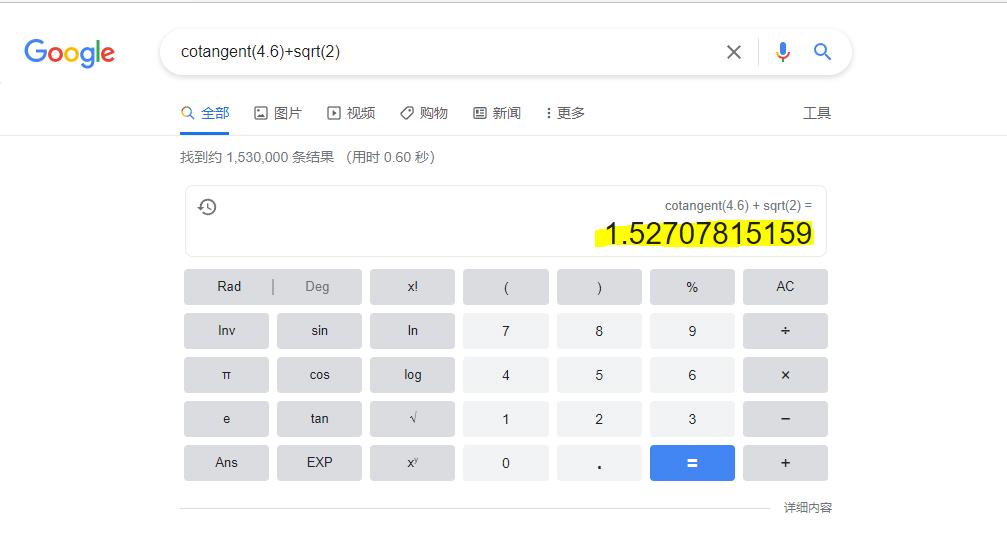Screen dimensions: 1007x543
Task: Expand the 更多 (More) menu
Action: pyautogui.click(x=565, y=113)
